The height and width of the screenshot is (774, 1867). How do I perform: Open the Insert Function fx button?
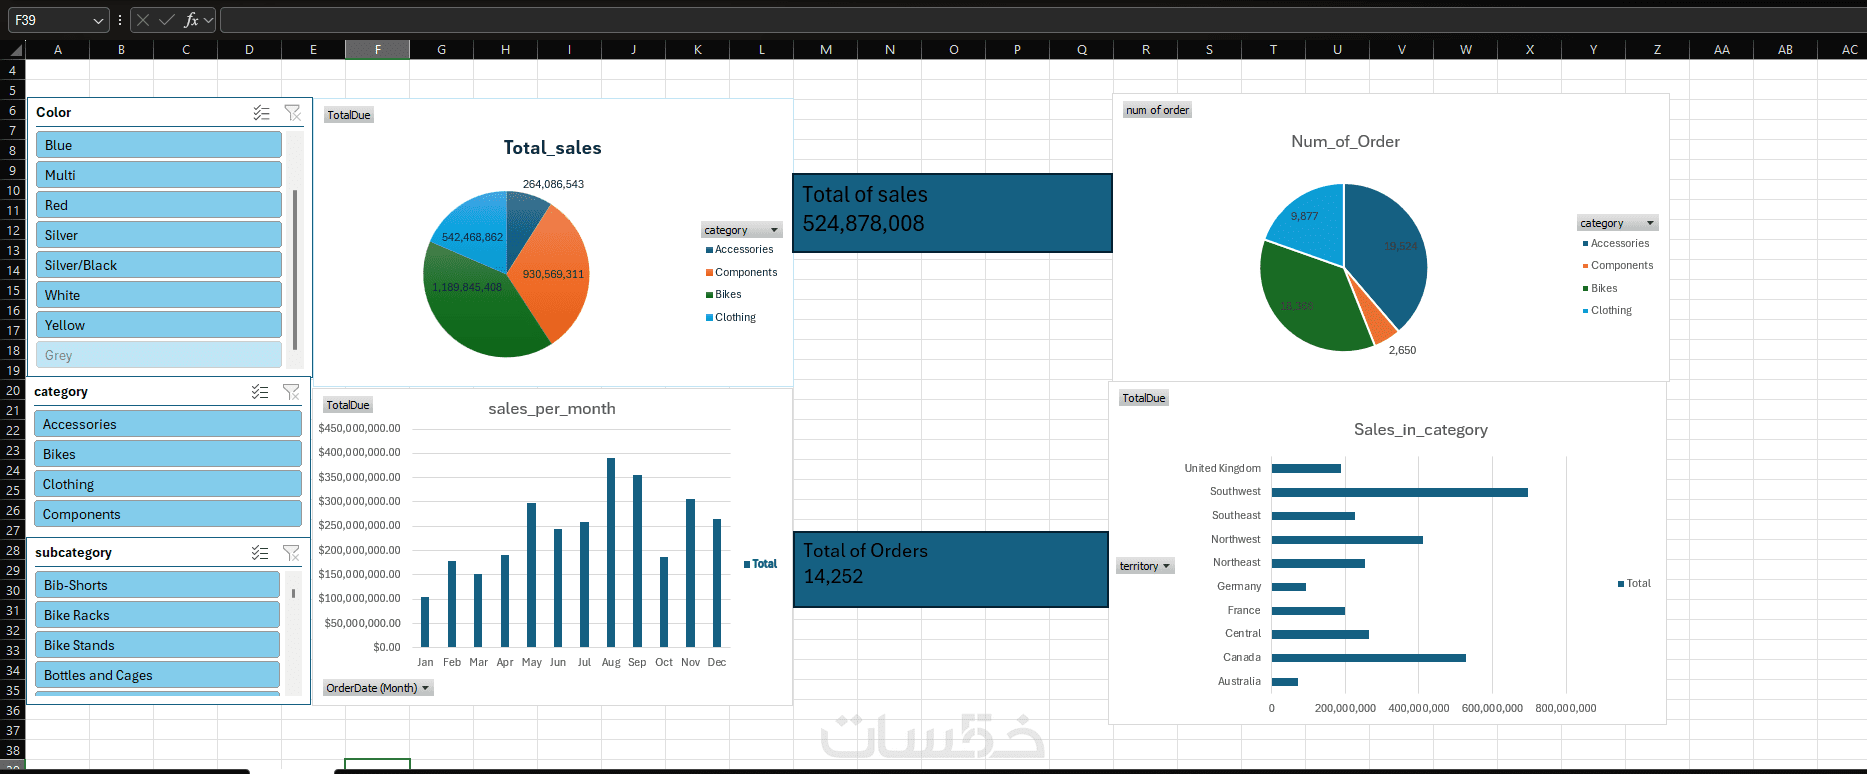tap(191, 20)
